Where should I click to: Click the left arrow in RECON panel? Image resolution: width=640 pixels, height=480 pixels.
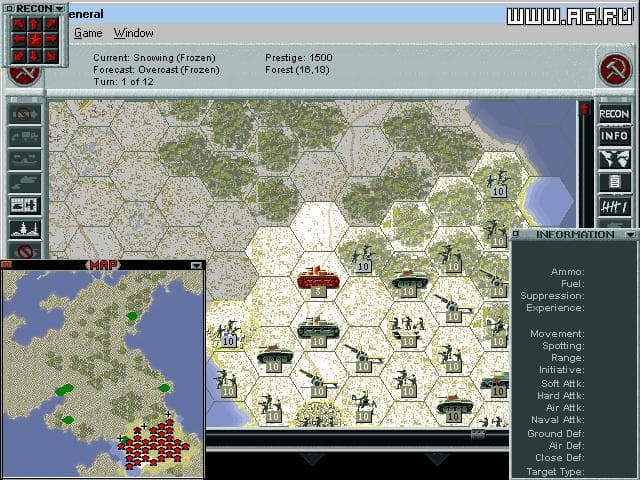tap(19, 40)
